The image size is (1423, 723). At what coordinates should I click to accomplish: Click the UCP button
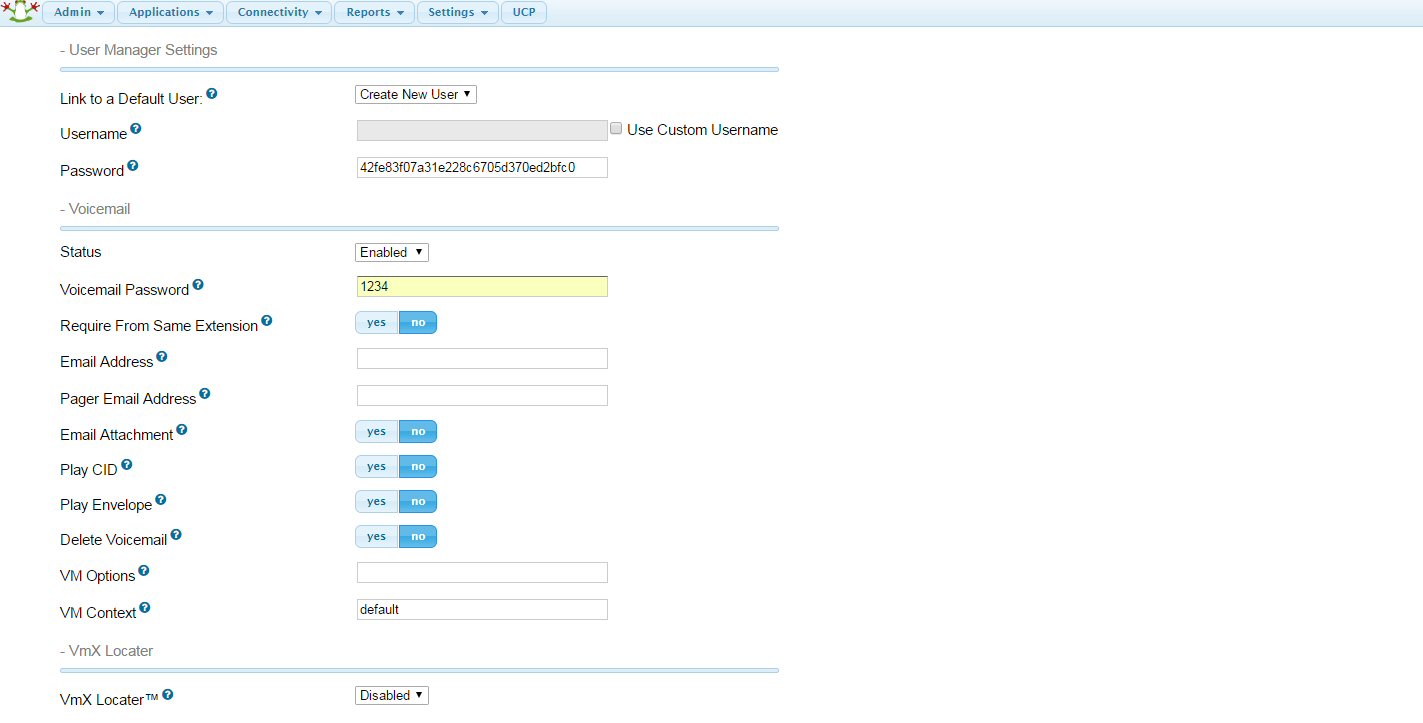(523, 12)
